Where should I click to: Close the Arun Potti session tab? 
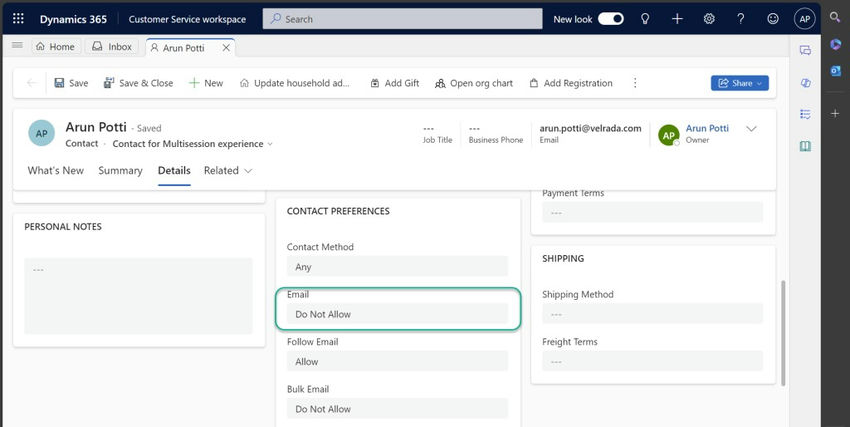226,48
